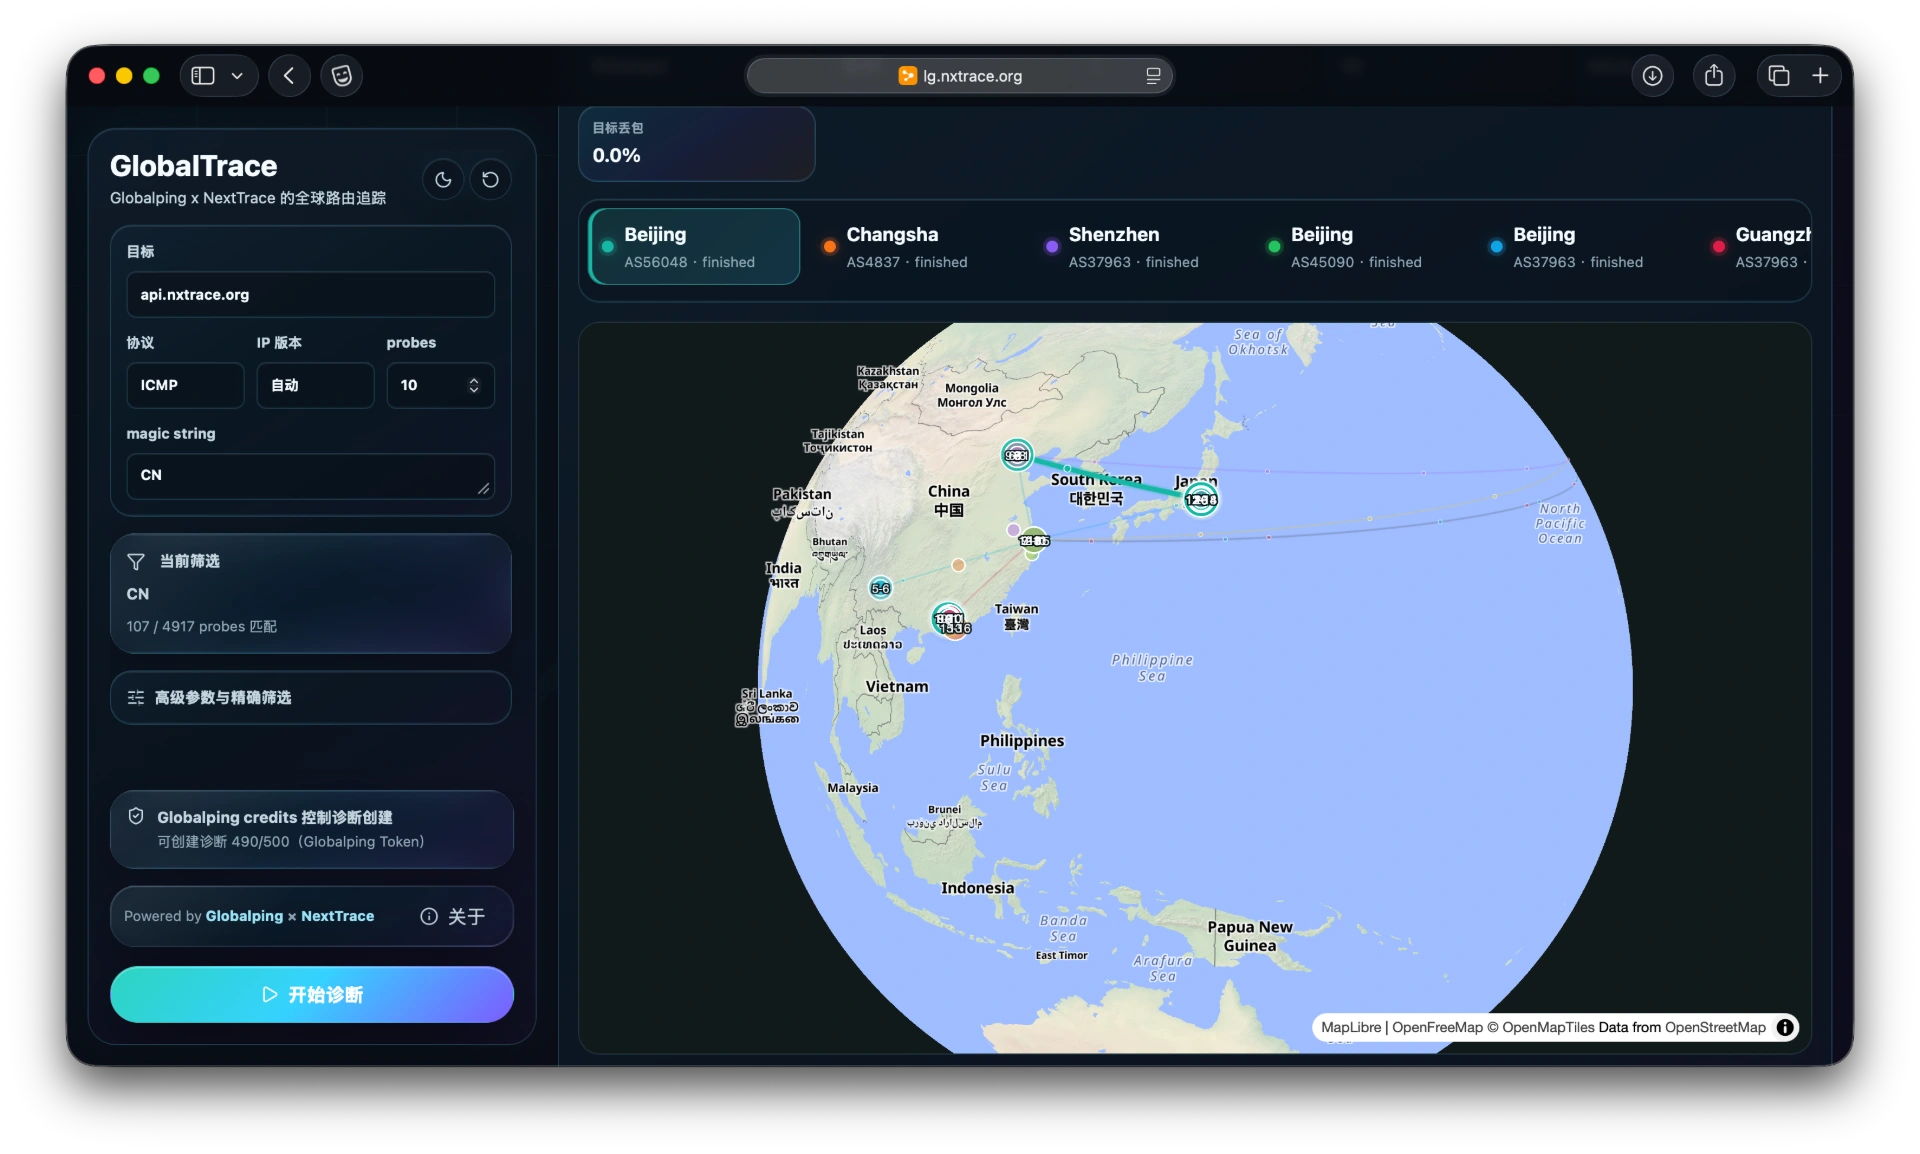Go back with the browser back arrow
The width and height of the screenshot is (1920, 1154).
[289, 76]
